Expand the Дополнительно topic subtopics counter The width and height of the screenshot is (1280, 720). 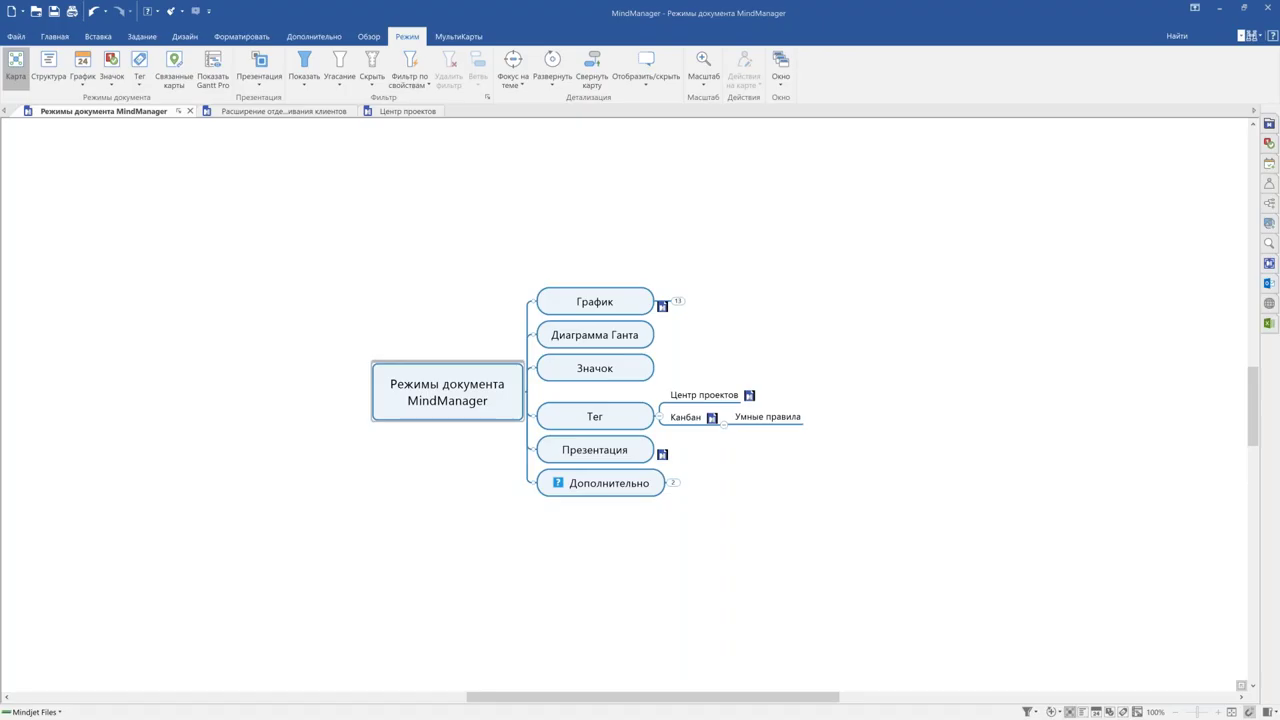tap(674, 482)
